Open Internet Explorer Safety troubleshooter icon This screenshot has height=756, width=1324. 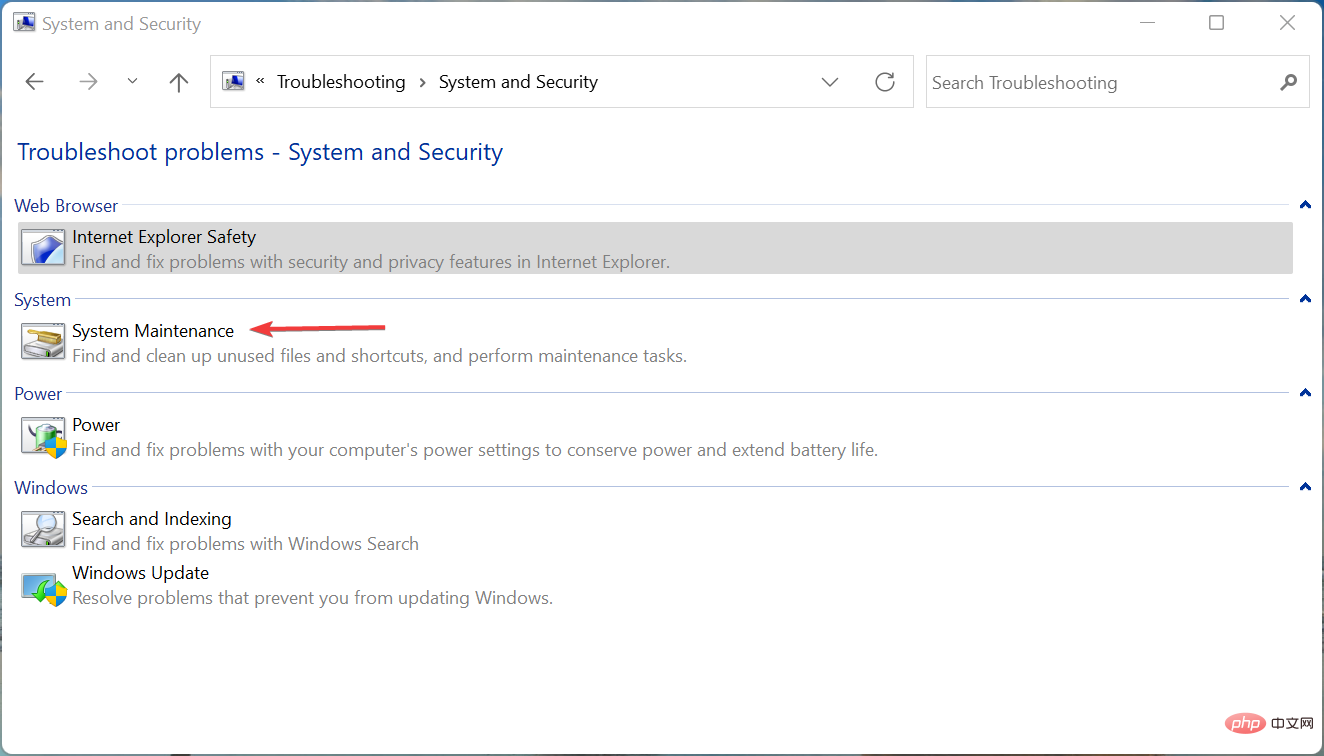tap(43, 248)
